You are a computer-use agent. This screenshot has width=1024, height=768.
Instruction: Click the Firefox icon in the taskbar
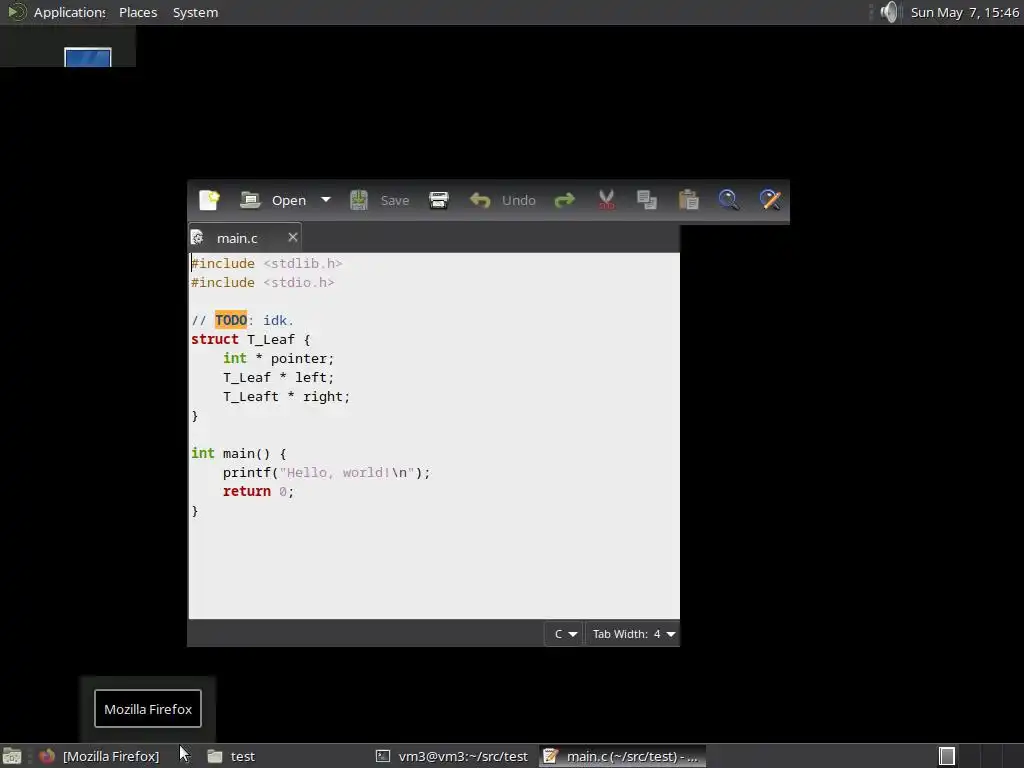pos(46,756)
